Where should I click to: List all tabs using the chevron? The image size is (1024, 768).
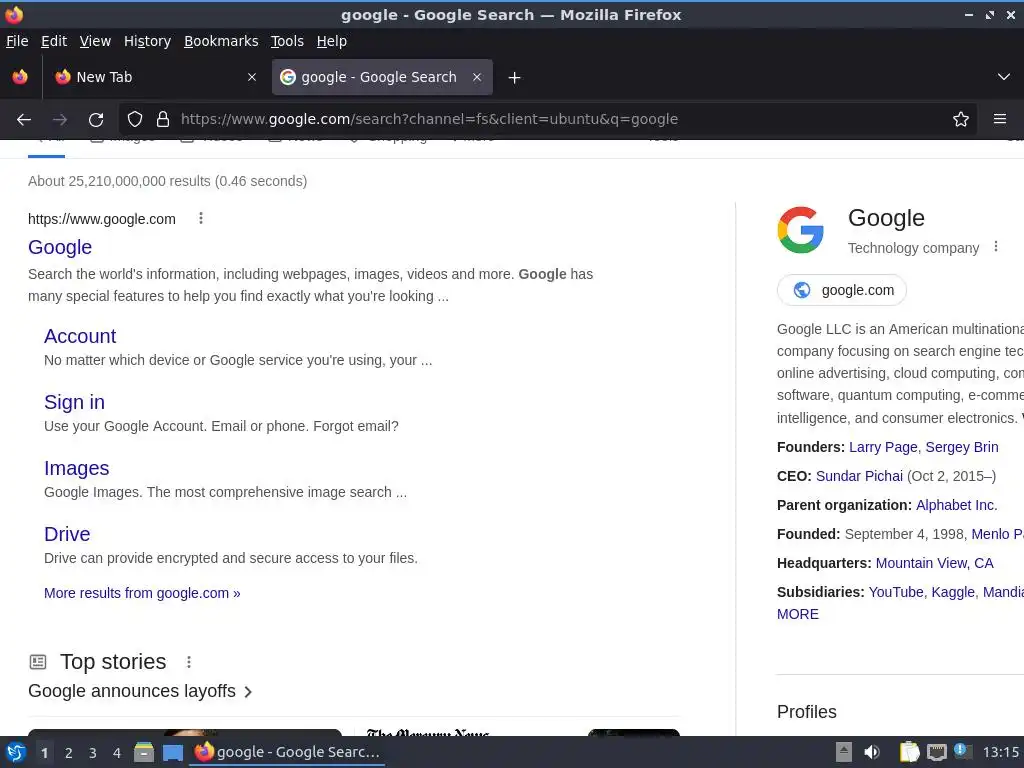coord(1004,77)
